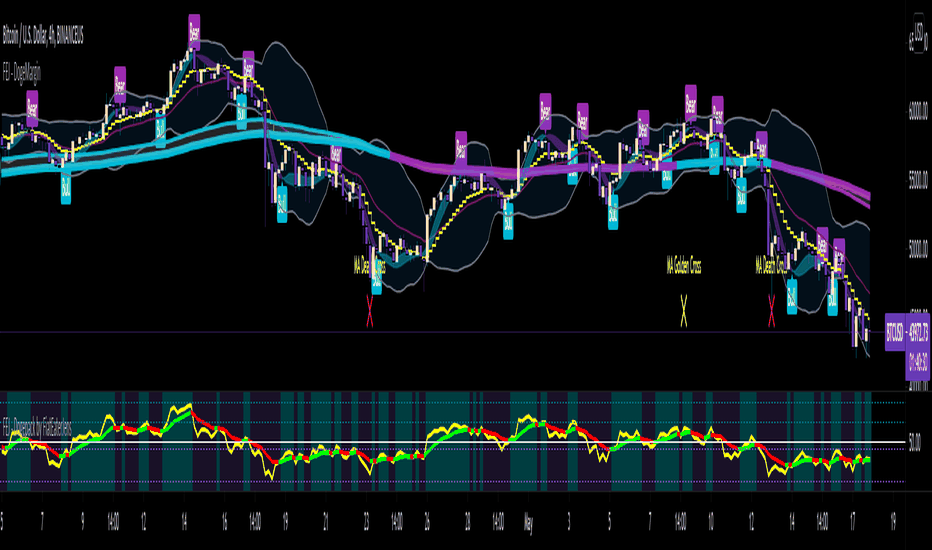
Task: Select the FEI - DogeMargin indicator label
Action: [x=22, y=73]
